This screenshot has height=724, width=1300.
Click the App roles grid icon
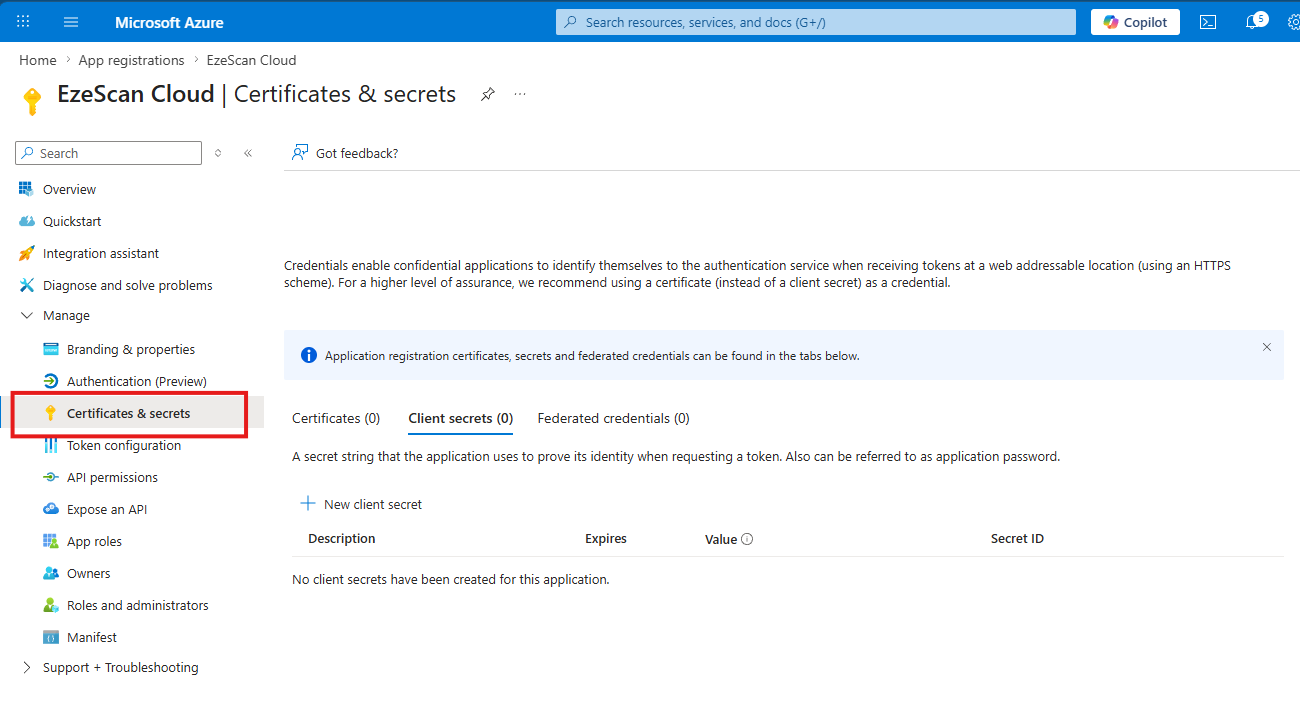click(50, 541)
